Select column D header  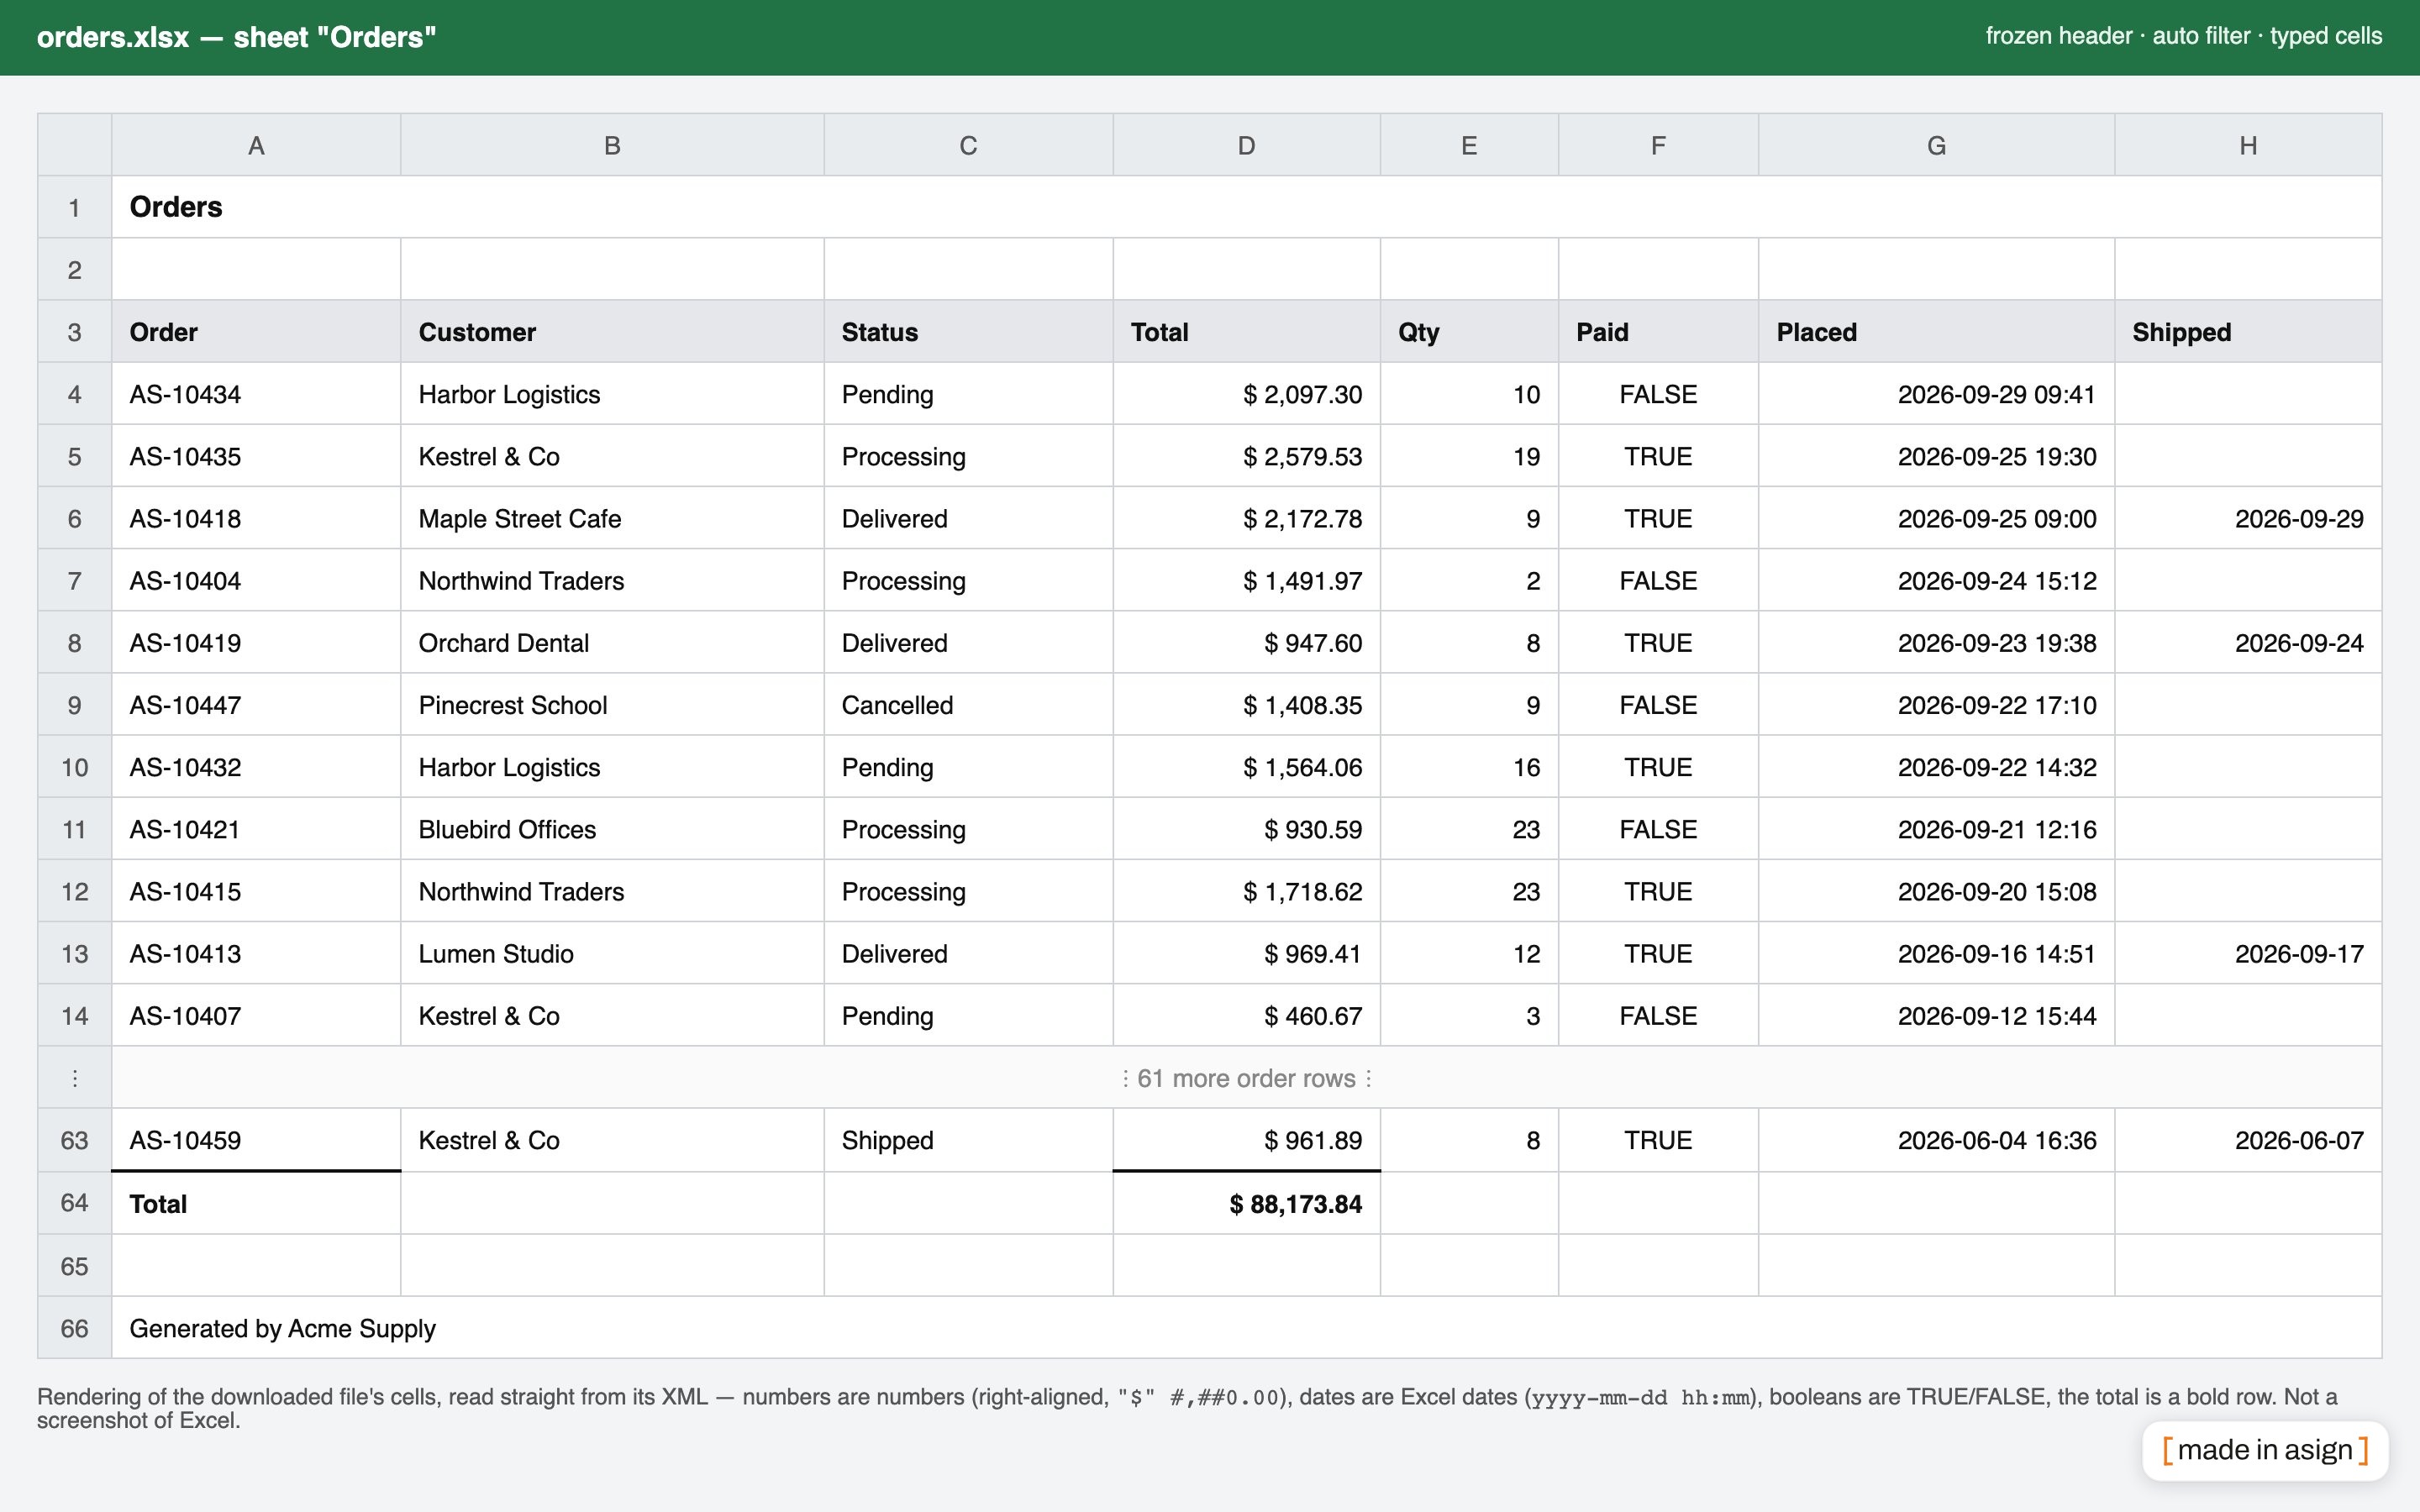coord(1246,145)
